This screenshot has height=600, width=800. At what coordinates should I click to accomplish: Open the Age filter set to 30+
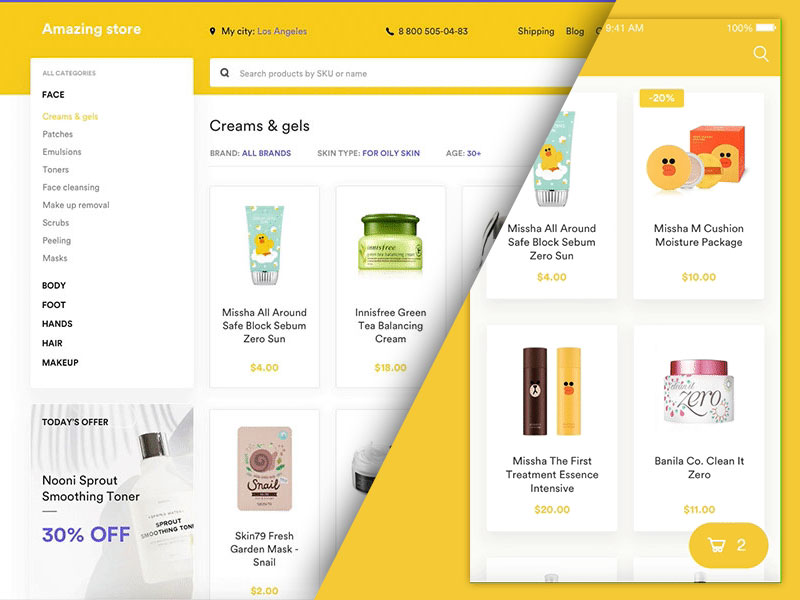pos(463,153)
